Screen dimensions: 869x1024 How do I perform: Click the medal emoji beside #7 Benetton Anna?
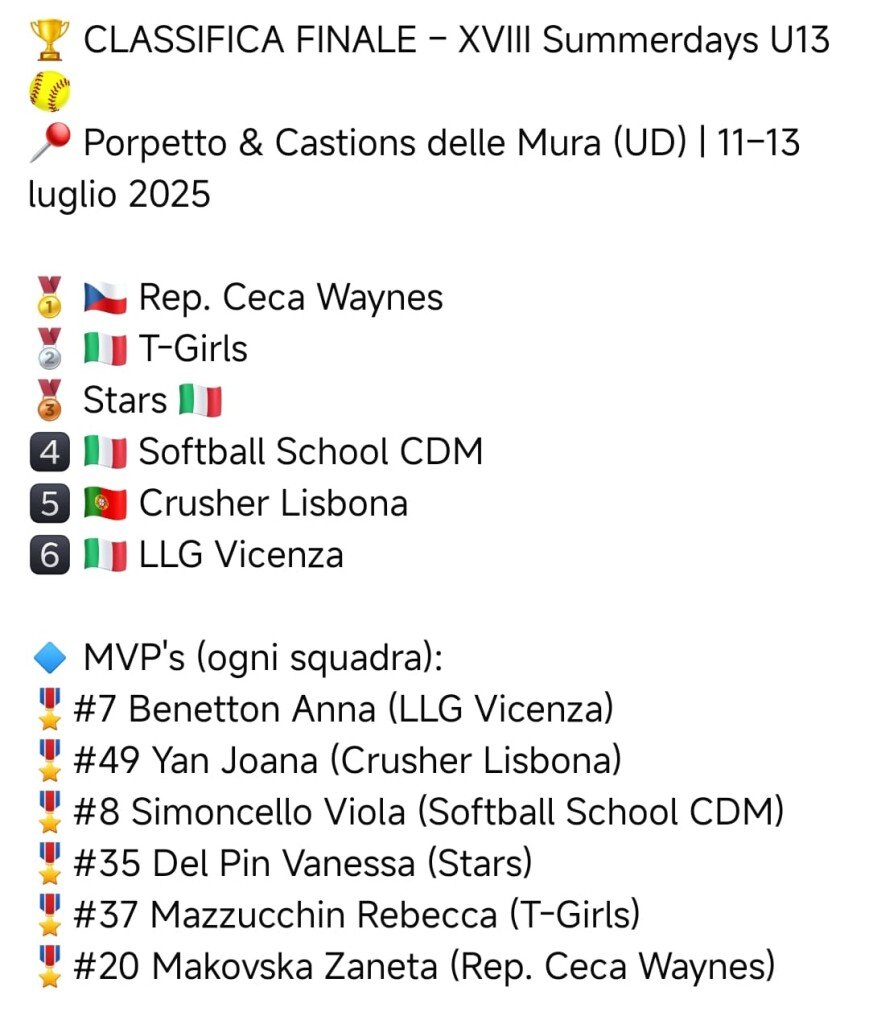[x=47, y=710]
